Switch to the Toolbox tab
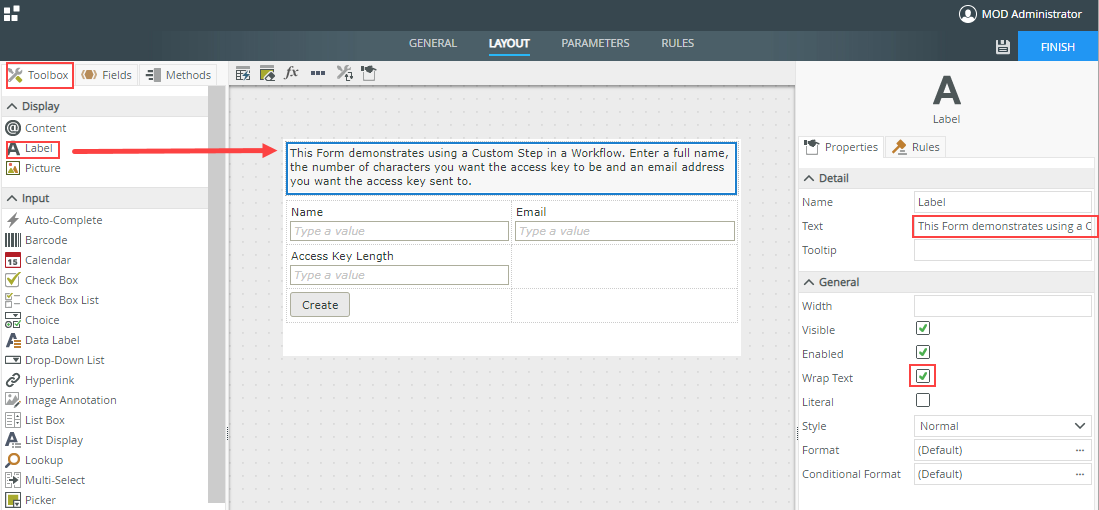Screen dimensions: 1099x510 click(x=39, y=75)
